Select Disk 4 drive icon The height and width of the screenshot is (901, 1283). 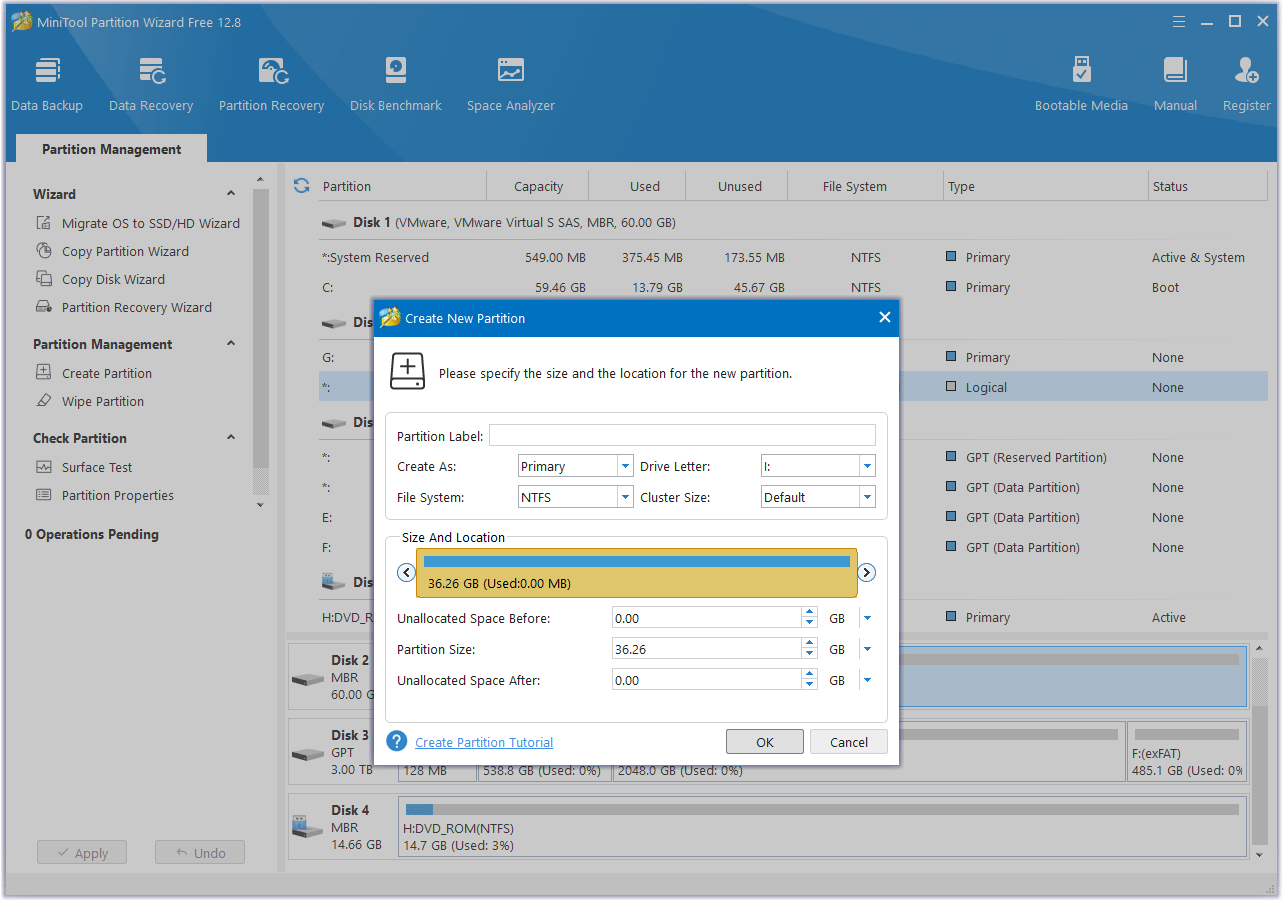pos(308,827)
